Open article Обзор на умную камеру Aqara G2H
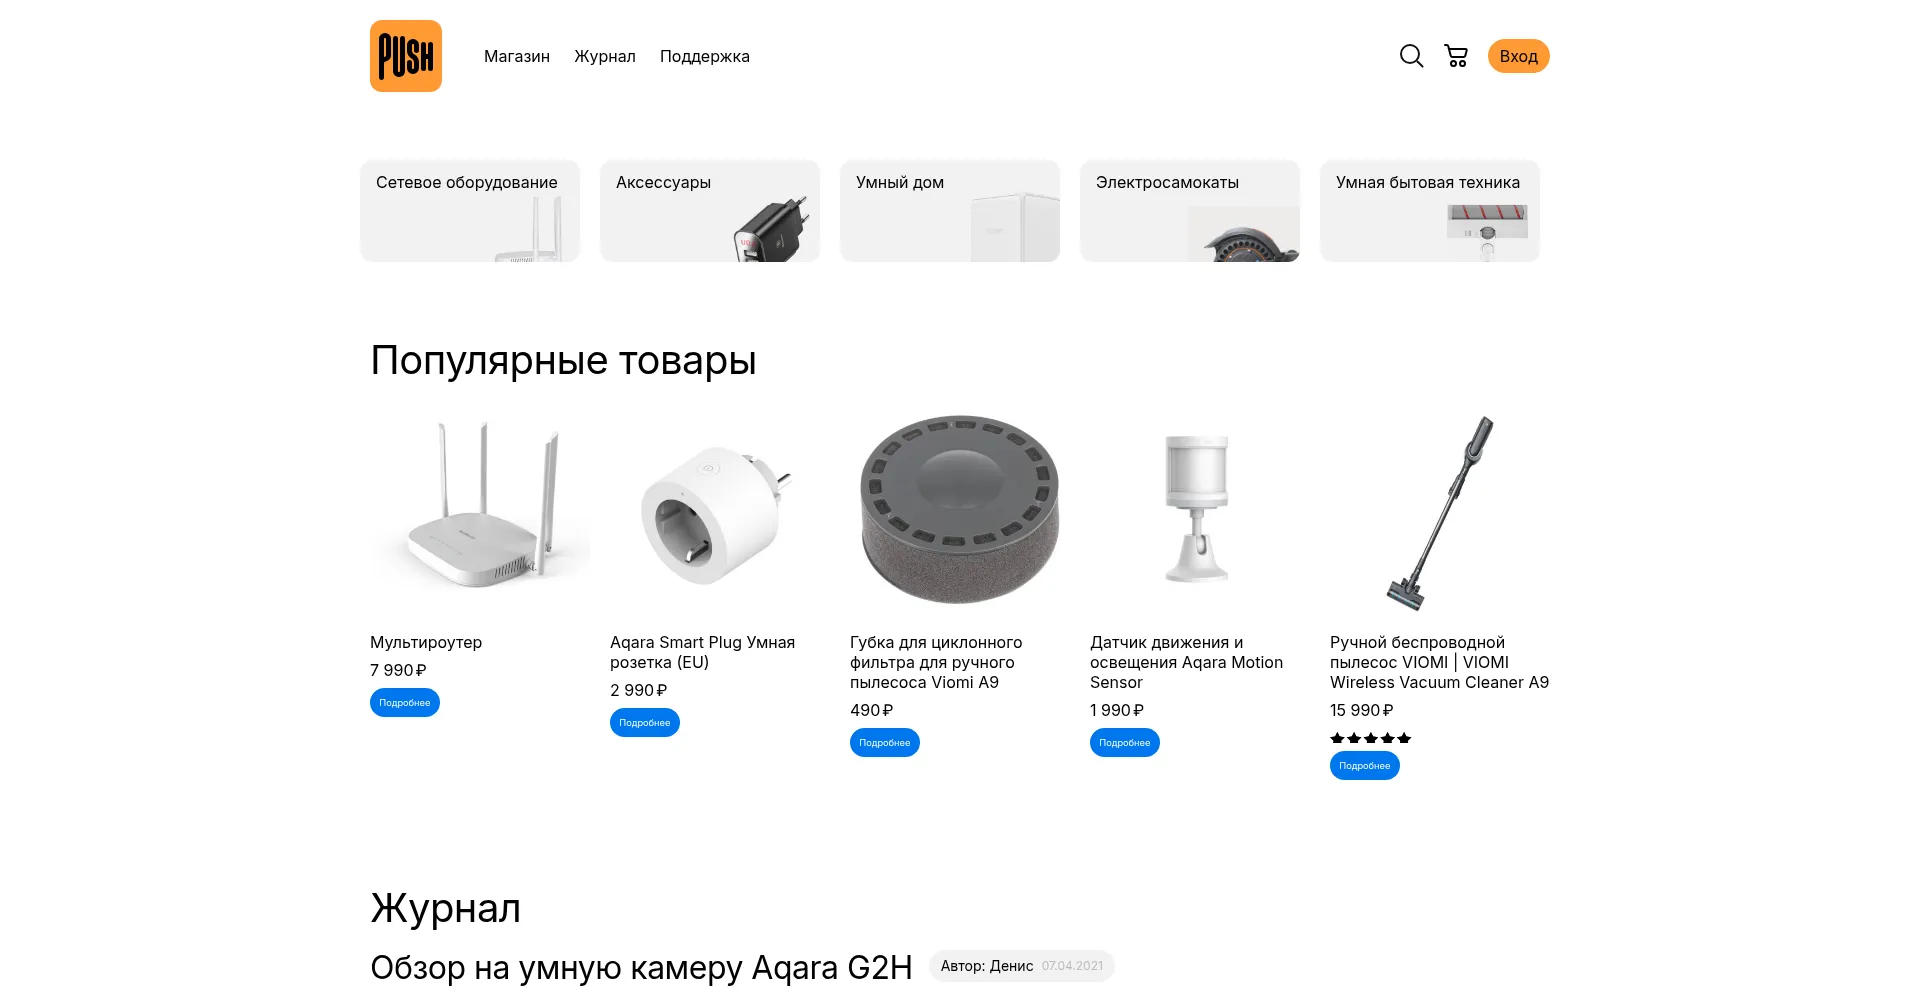 [641, 967]
